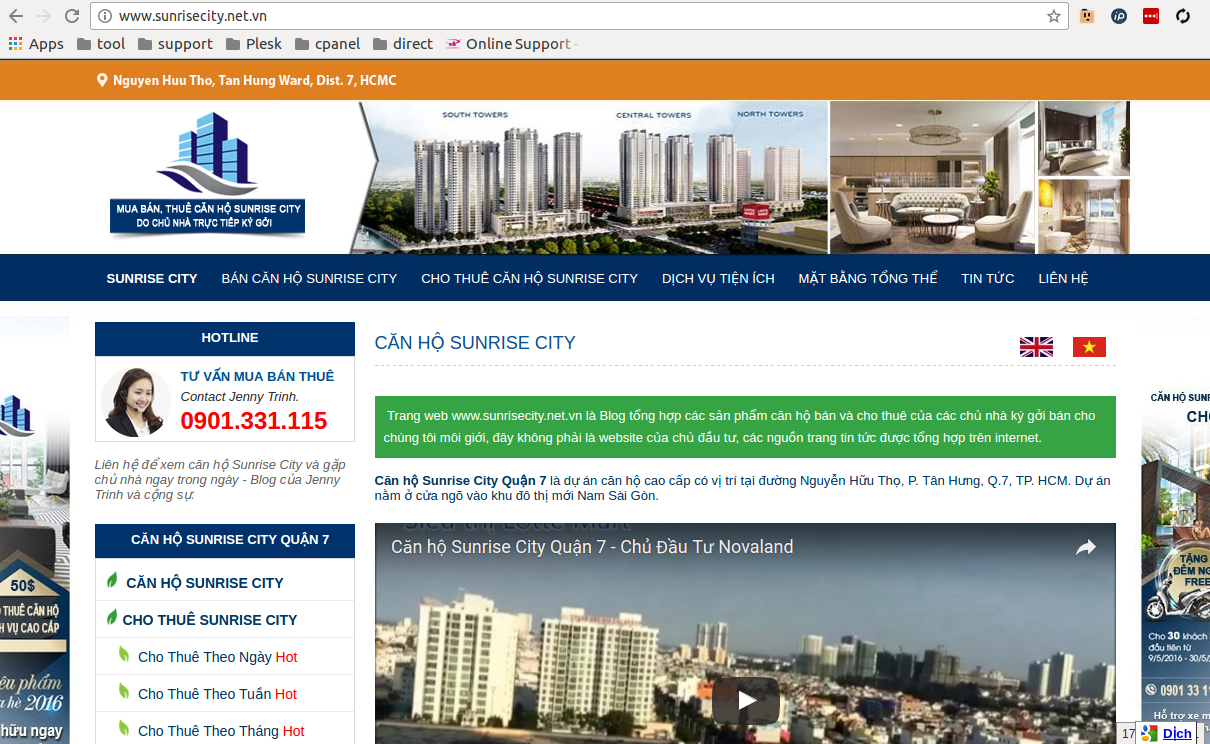Open the 'support' bookmark folder
1210x744 pixels.
[x=176, y=44]
